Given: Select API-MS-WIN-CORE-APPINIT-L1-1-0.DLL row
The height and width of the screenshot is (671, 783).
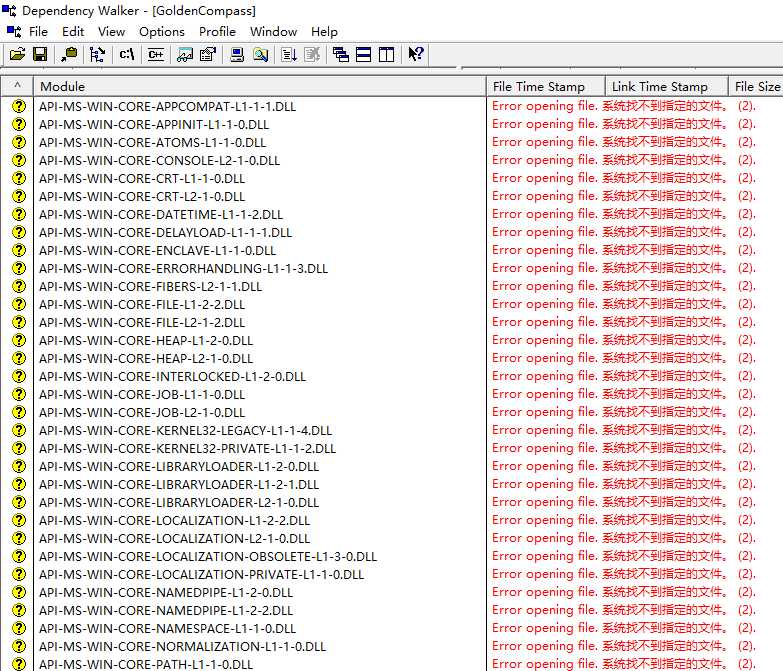Looking at the screenshot, I should click(x=392, y=124).
